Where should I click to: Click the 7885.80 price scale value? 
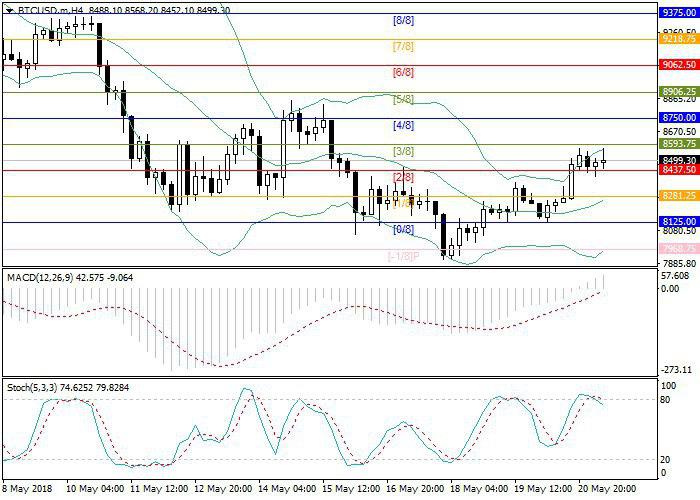click(680, 263)
